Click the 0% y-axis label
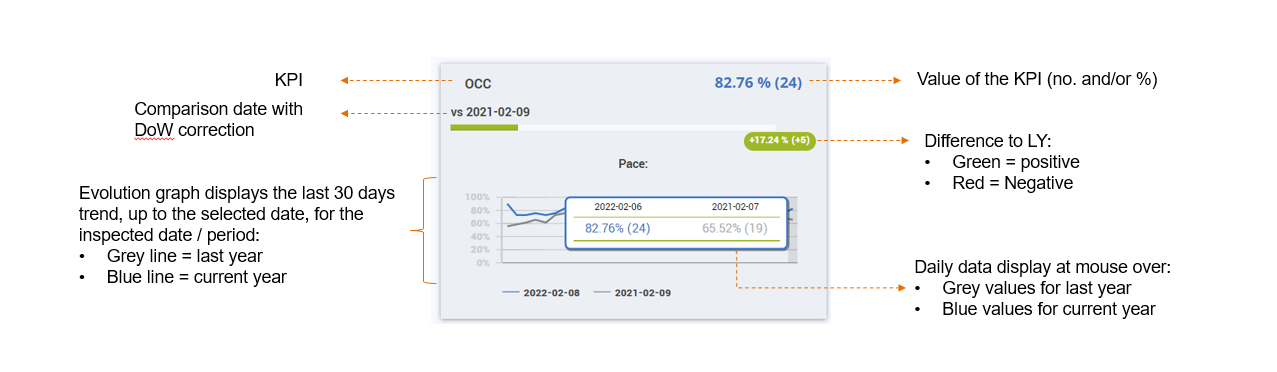Screen dimensions: 1277x372 [481, 262]
